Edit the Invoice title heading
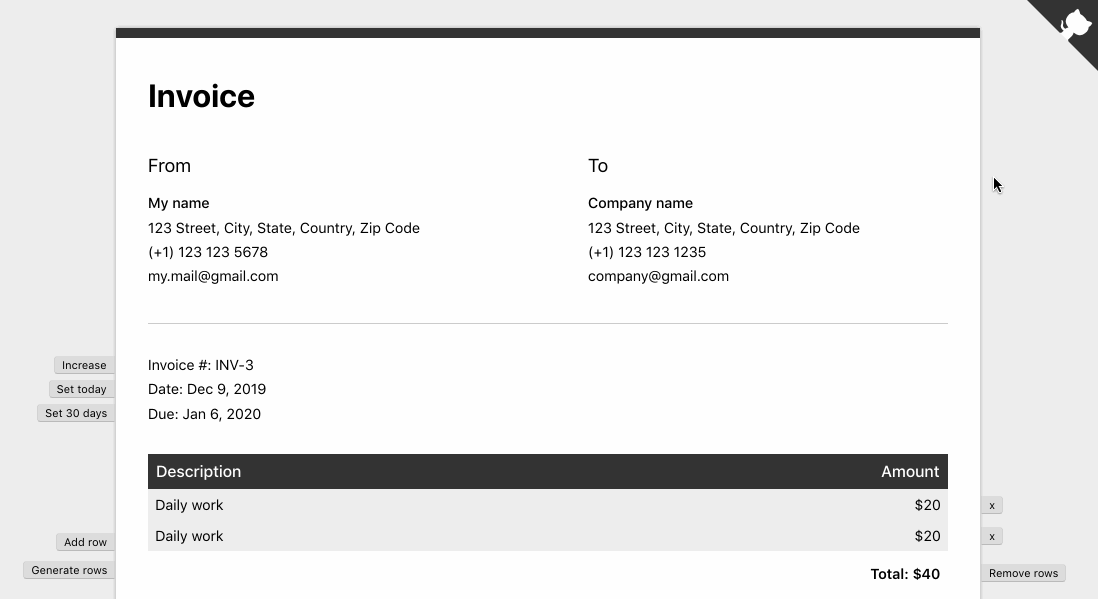 (x=201, y=96)
